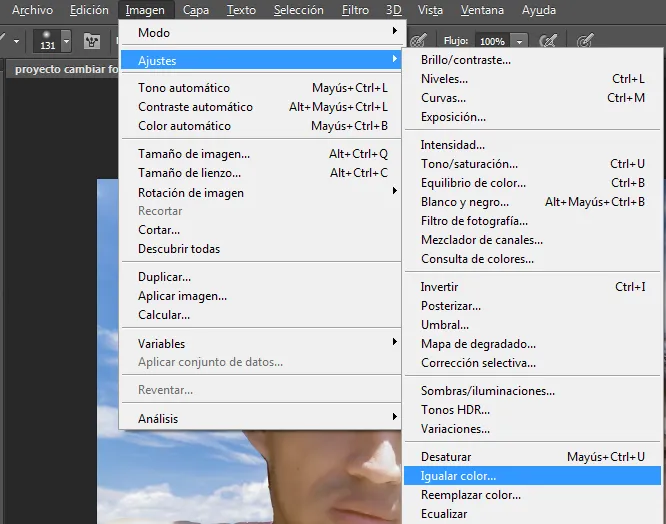Screen dimensions: 666x524
Task: Open Blanco y negro adjustment
Action: click(533, 202)
